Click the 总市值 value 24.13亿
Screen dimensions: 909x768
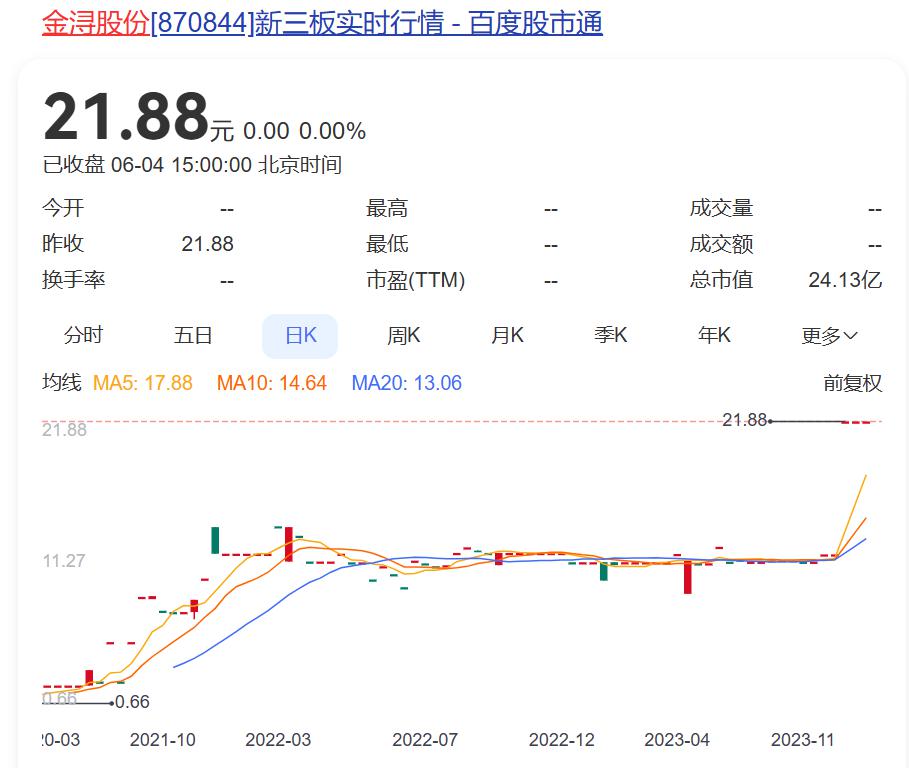click(x=845, y=280)
